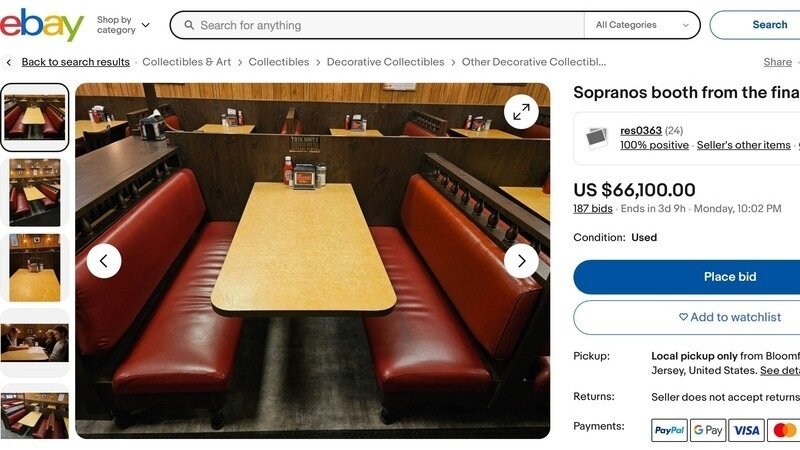The height and width of the screenshot is (450, 800).
Task: Click the seller avatar picture icon
Action: 596,138
